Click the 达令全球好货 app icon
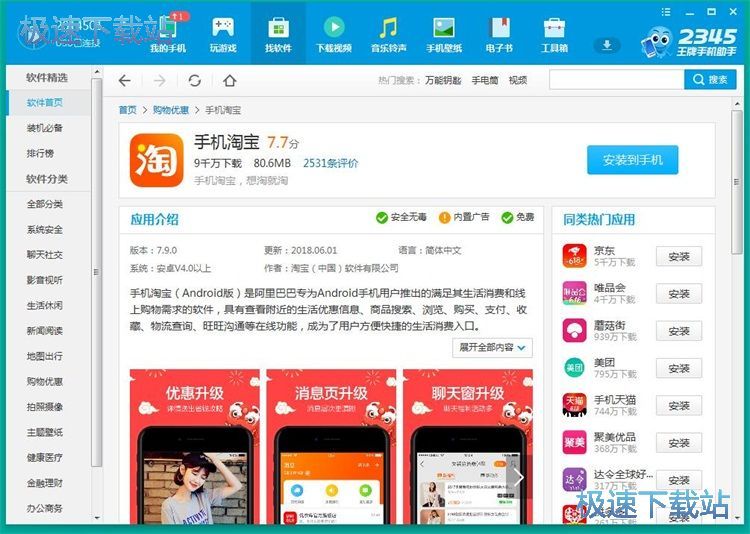Screen dimensions: 750x534 [574, 480]
